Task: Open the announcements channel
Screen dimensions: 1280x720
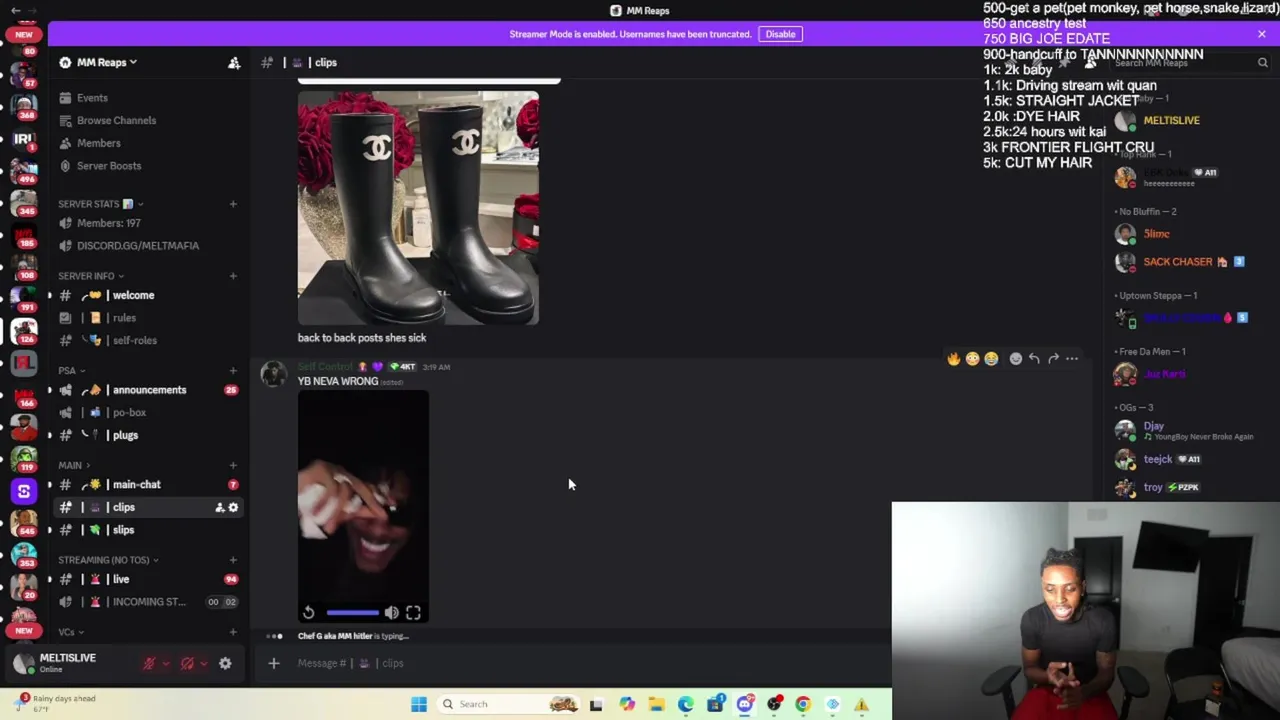Action: tap(149, 390)
